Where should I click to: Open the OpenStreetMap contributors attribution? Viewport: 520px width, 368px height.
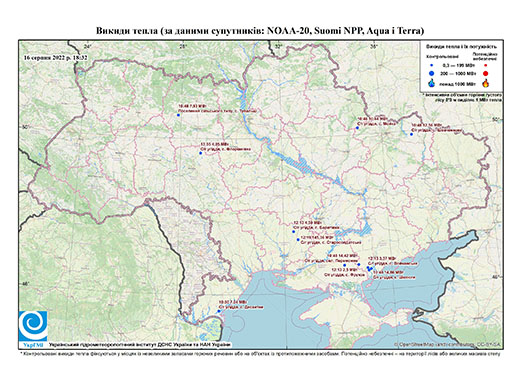click(448, 344)
